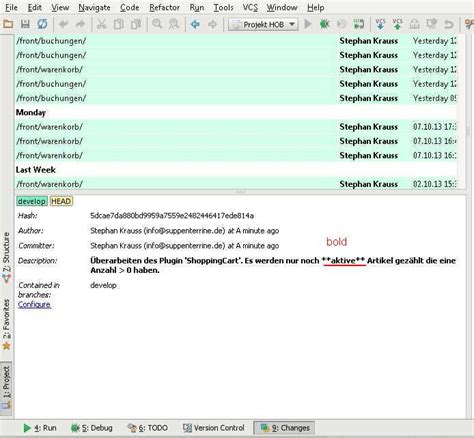Select the commit dated 02.10.13 15:
This screenshot has width=474, height=438.
(x=236, y=184)
